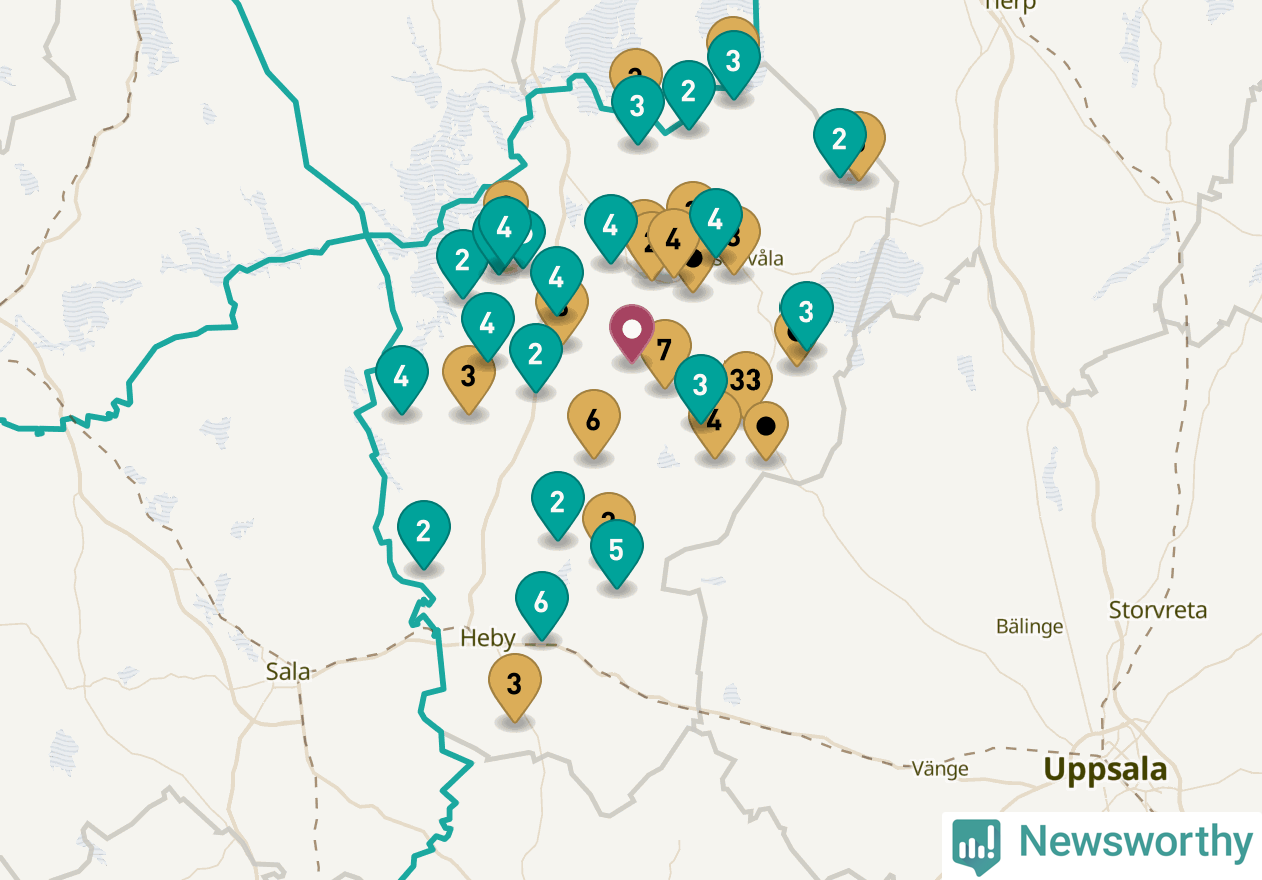Select the Sala town label
Screen dimensions: 1262x880
tap(288, 671)
